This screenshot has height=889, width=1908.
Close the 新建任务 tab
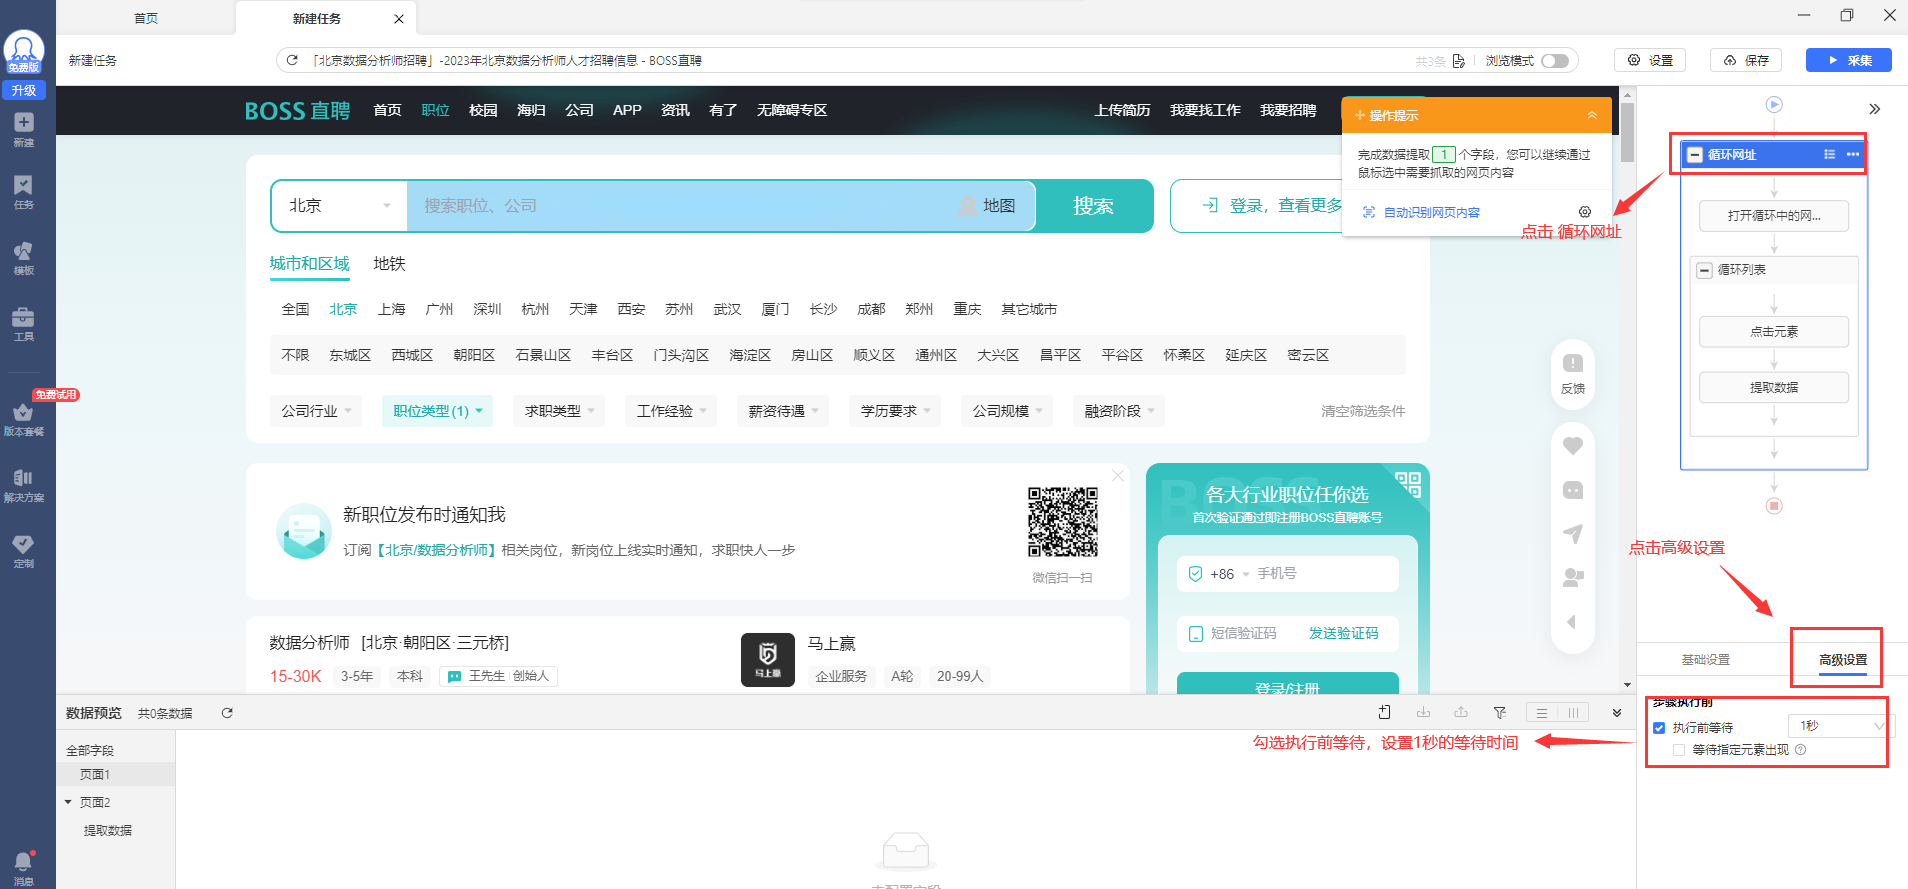399,19
